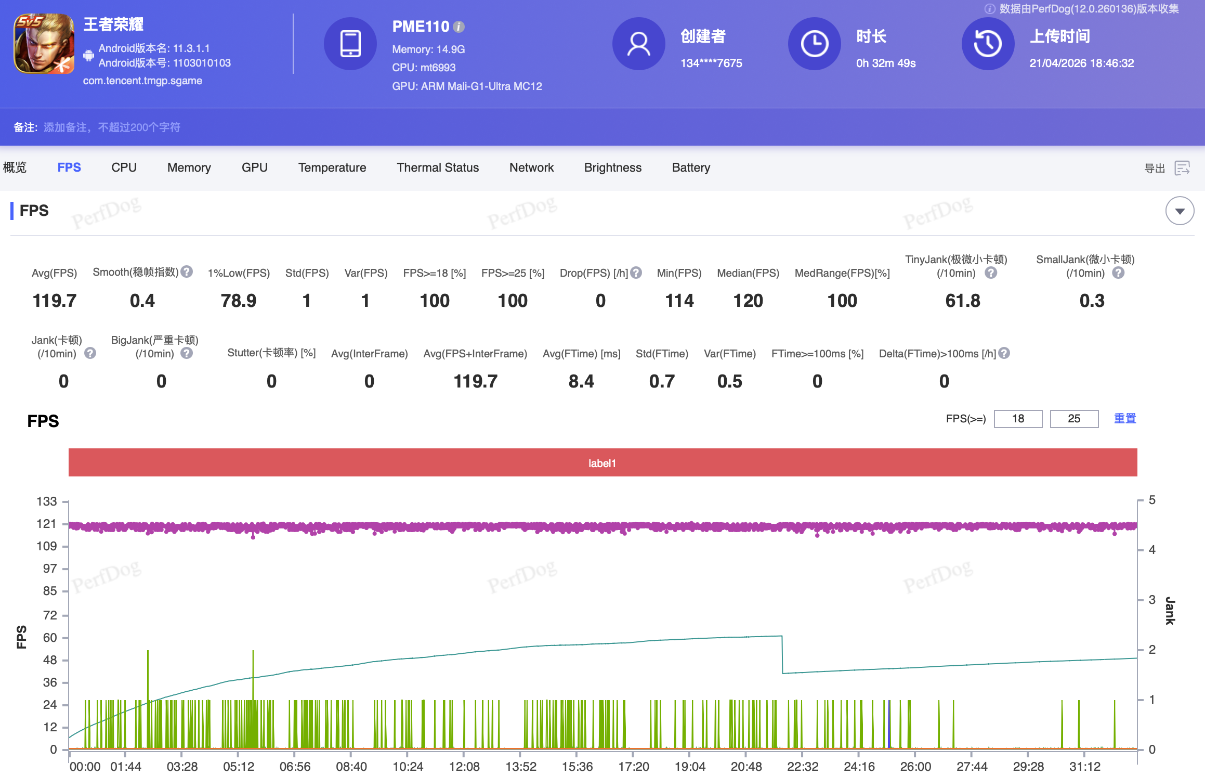This screenshot has width=1205, height=775.
Task: Click help icon next to BigJank(严重卡顿)
Action: pyautogui.click(x=188, y=353)
